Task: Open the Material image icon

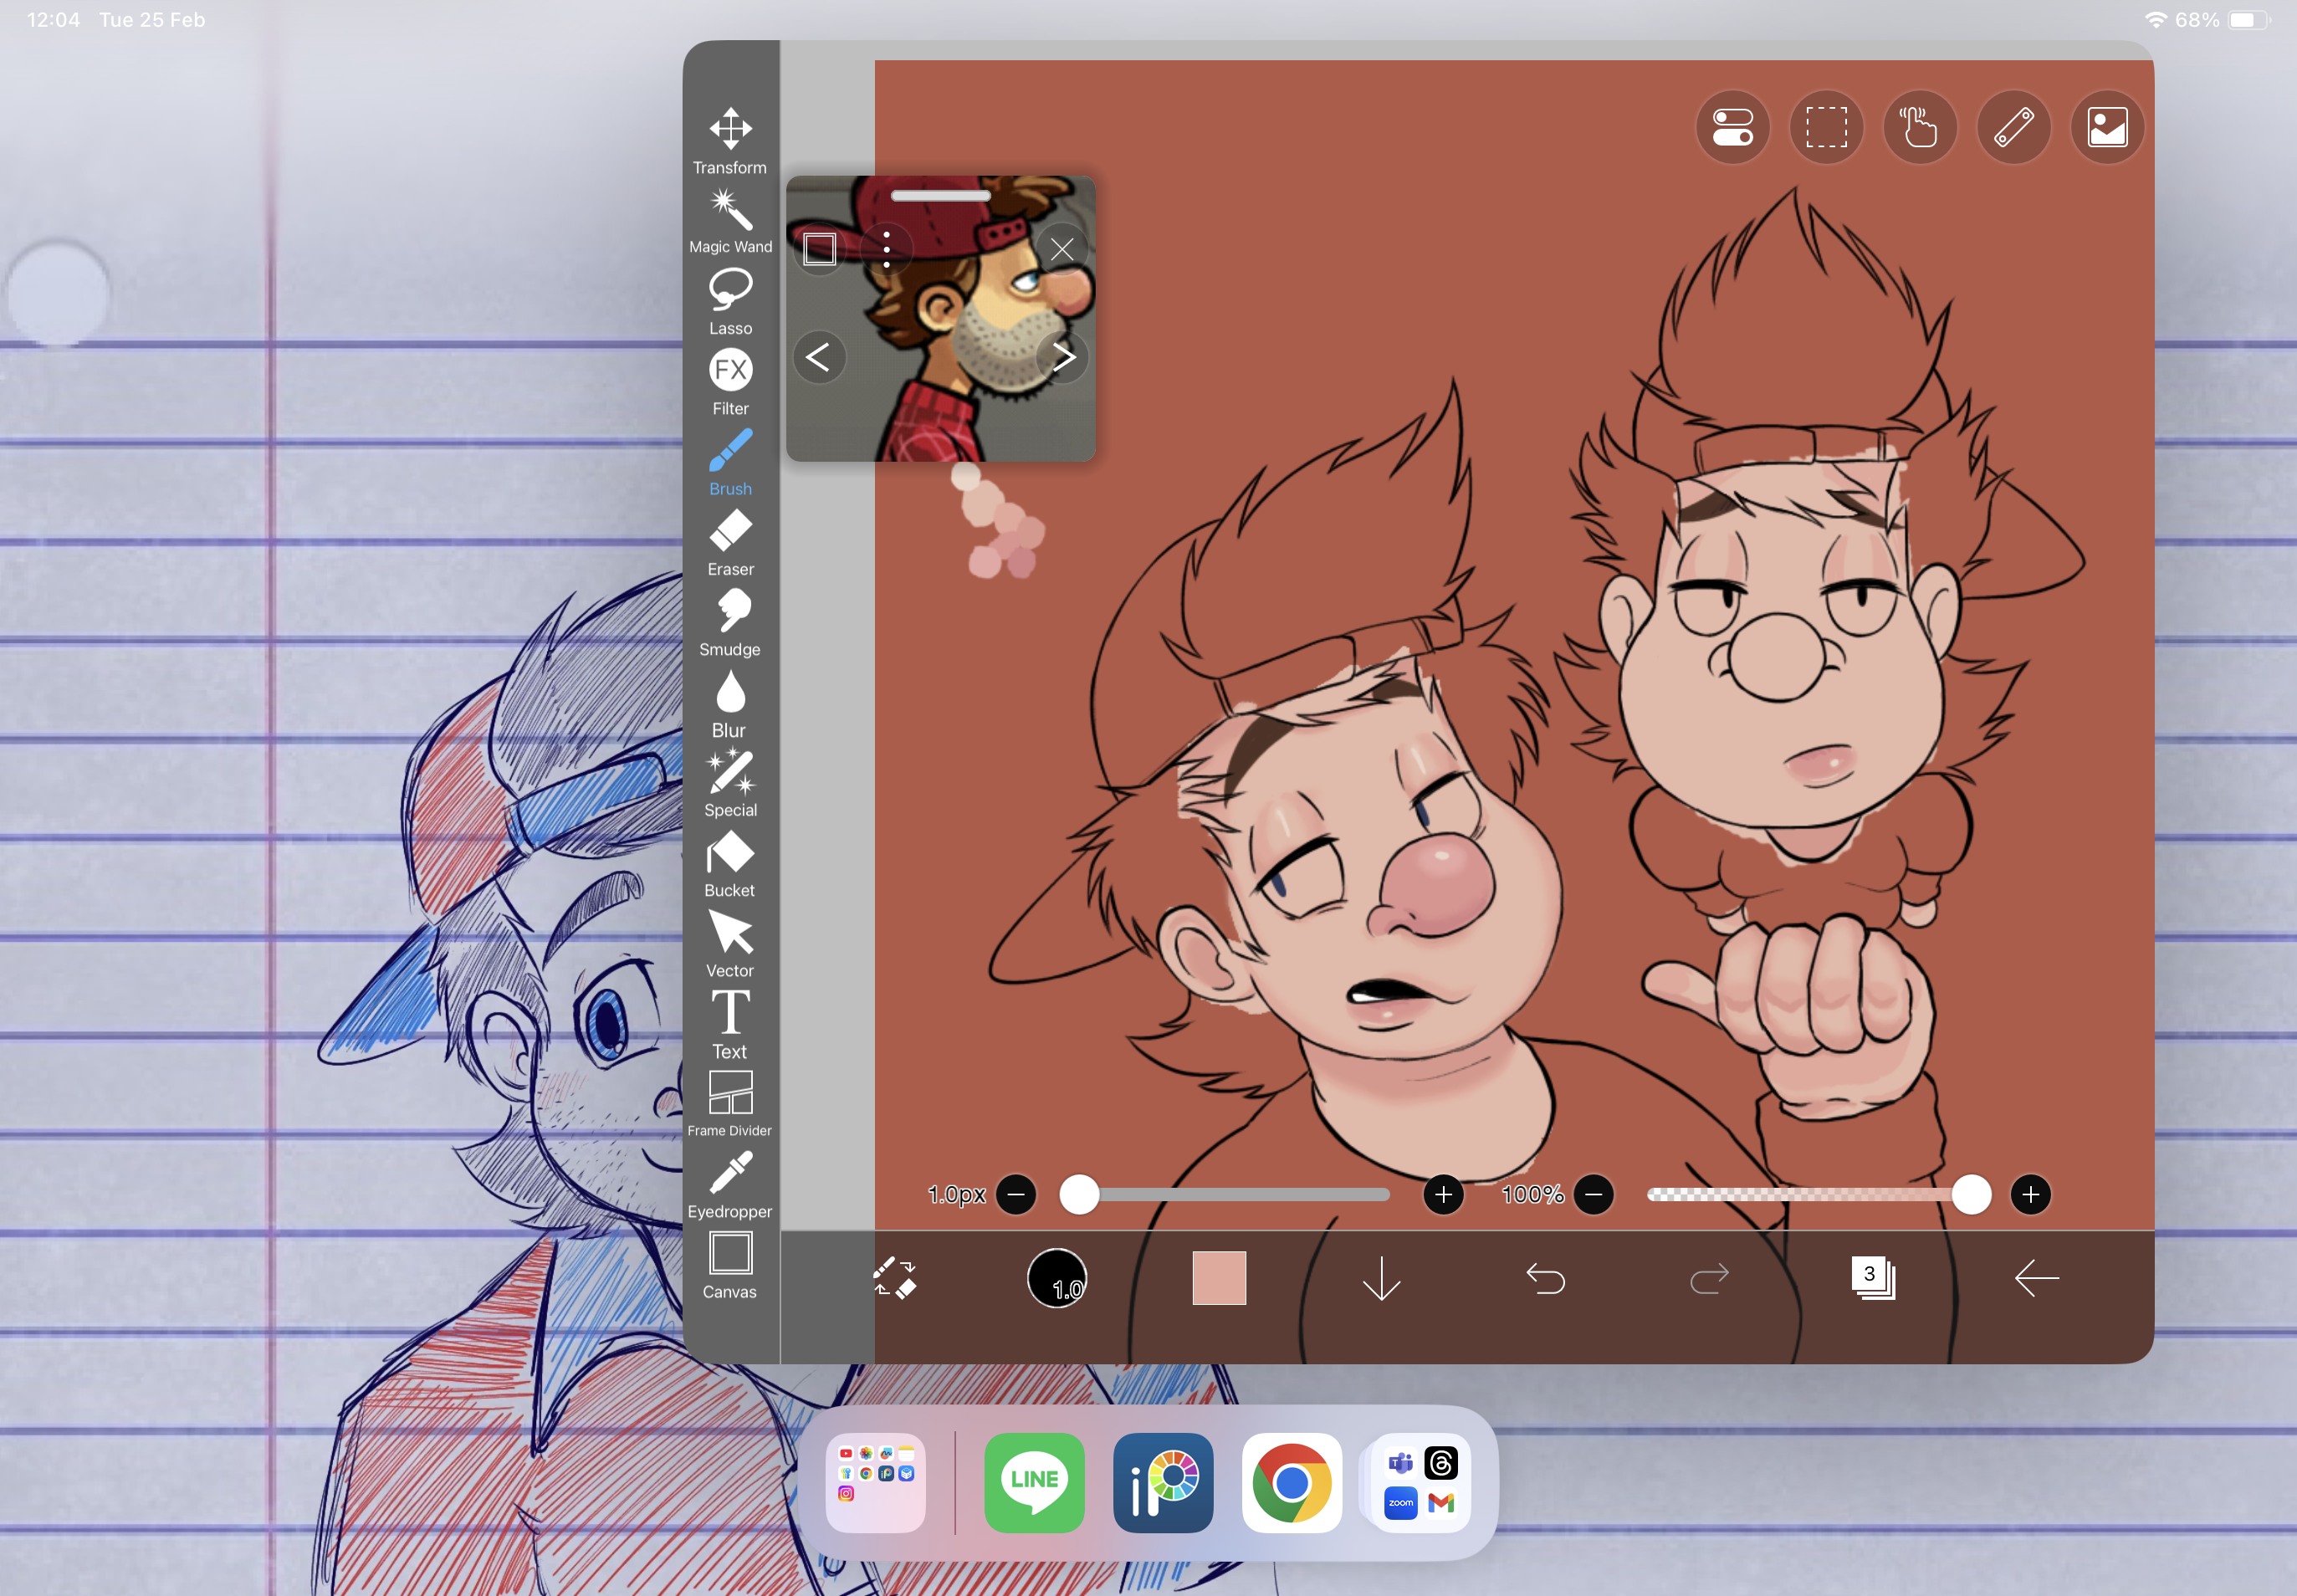Action: click(x=2107, y=128)
